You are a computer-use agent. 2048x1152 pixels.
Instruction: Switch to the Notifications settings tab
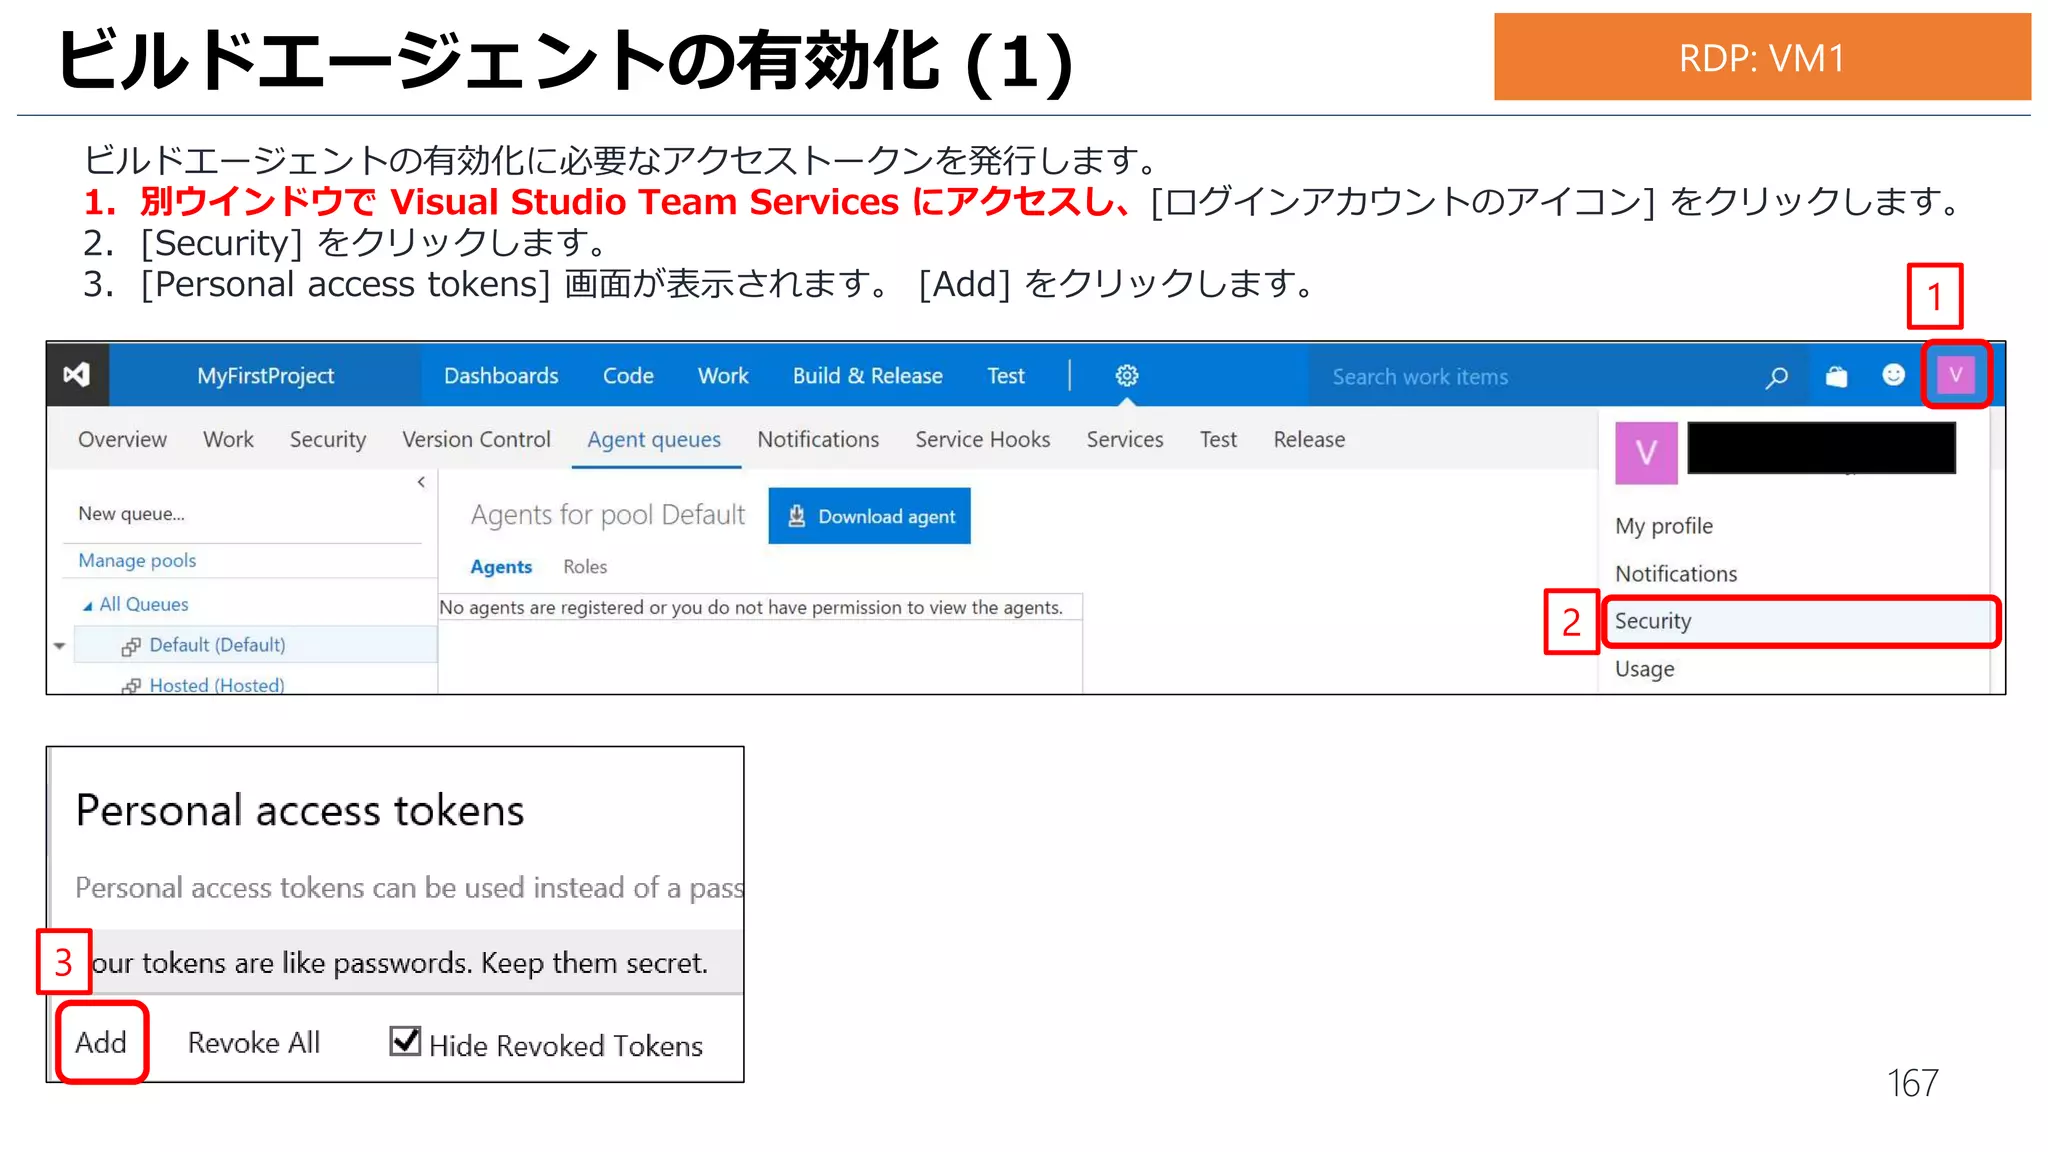click(x=818, y=440)
